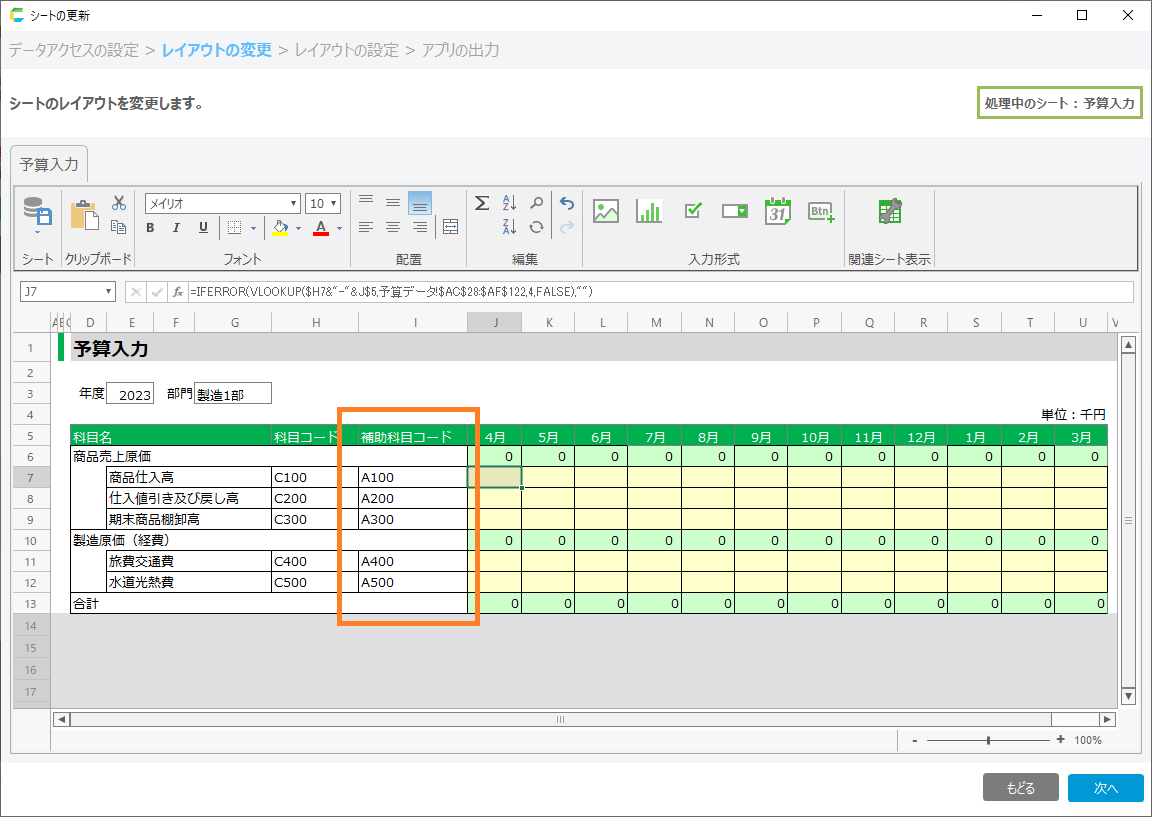Add checkbox input format to cell
Viewport: 1152px width, 817px height.
693,211
